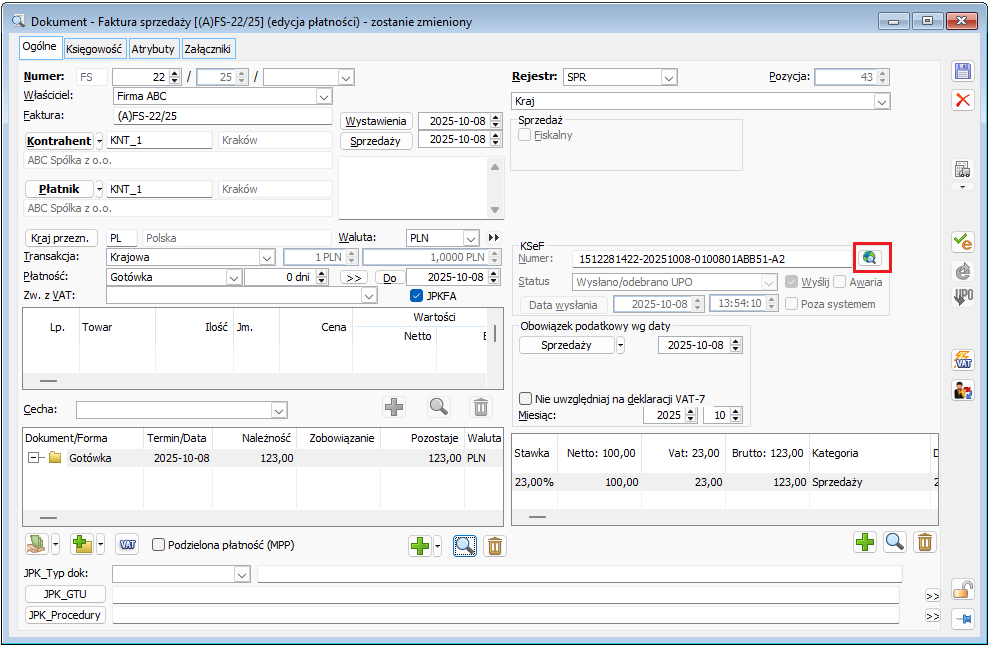
Task: Open the Załączniki tab
Action: tap(208, 48)
